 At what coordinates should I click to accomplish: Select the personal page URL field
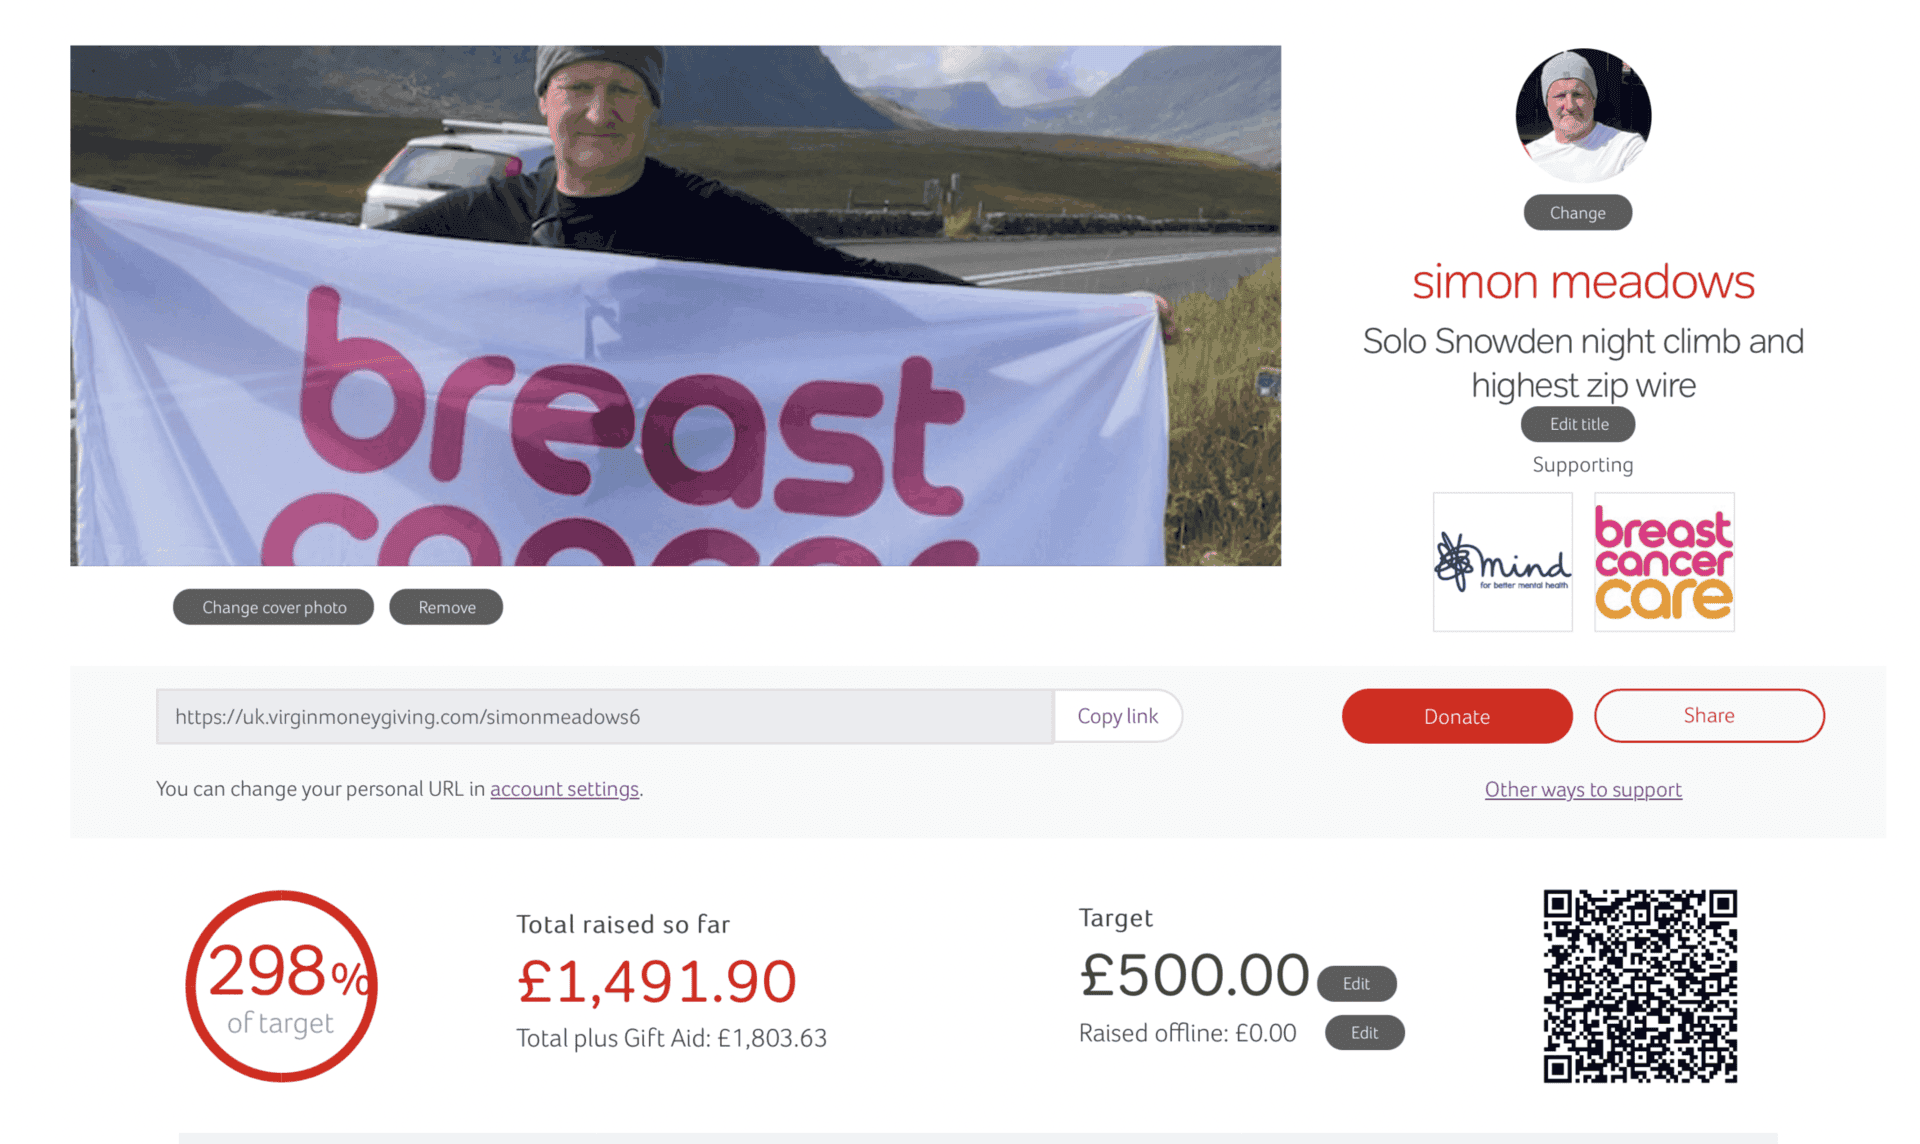click(605, 716)
